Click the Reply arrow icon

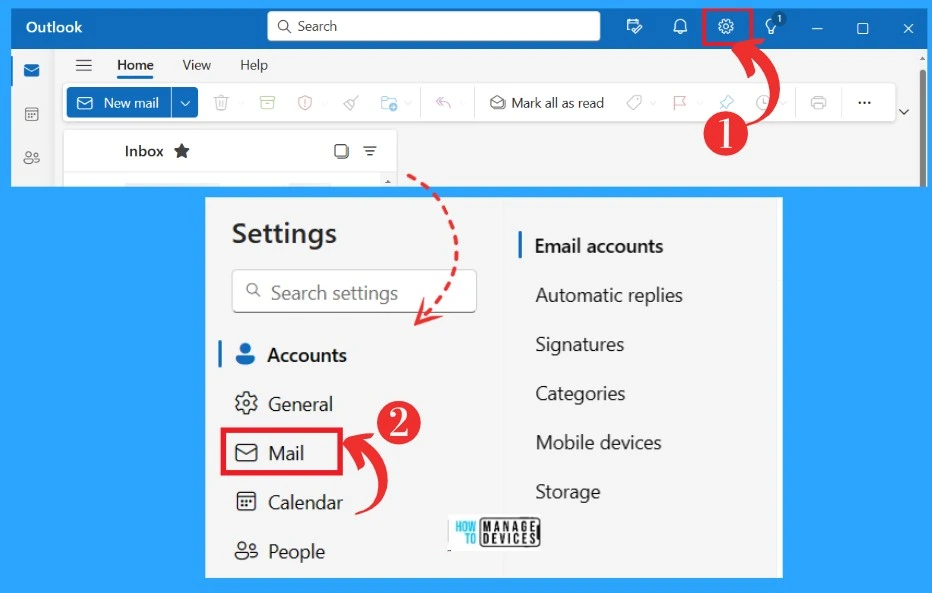pos(443,103)
